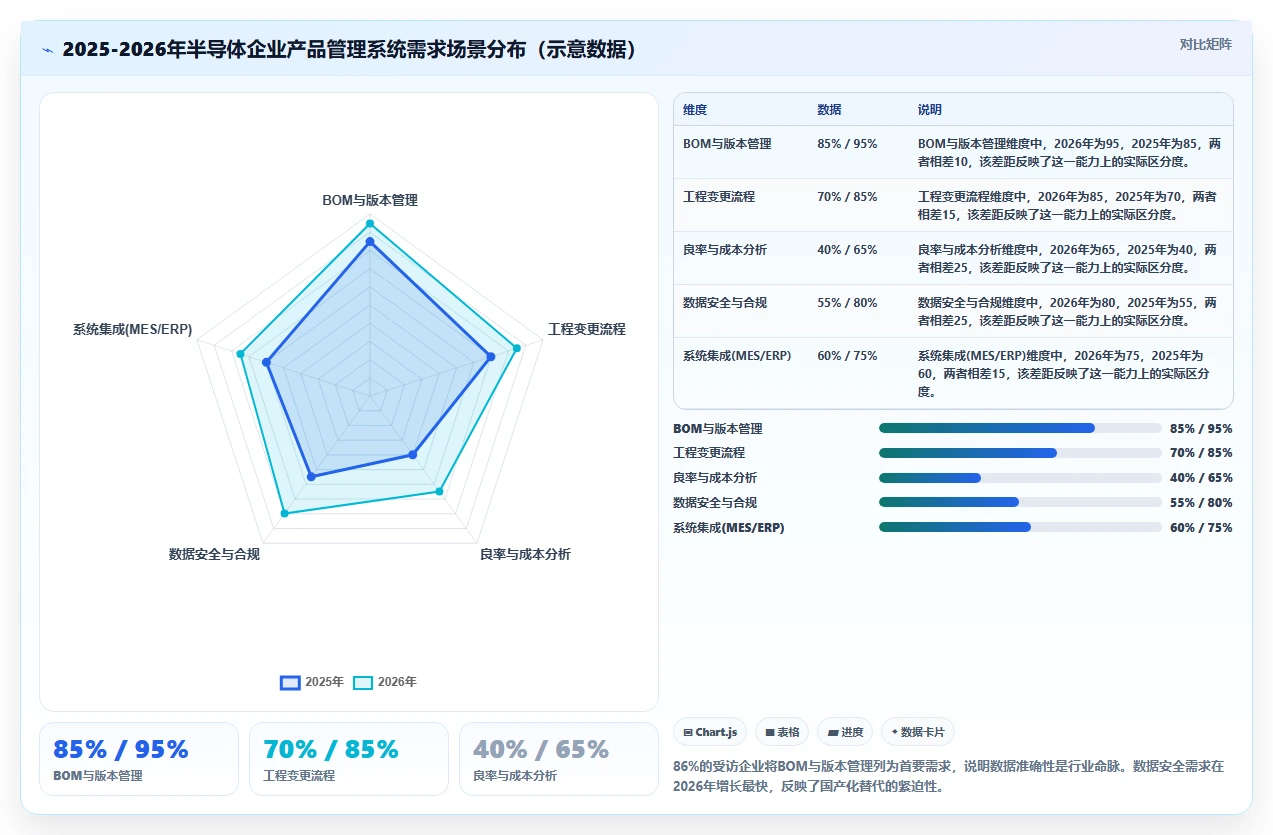Click the 维度 column header
This screenshot has width=1273, height=835.
point(695,110)
